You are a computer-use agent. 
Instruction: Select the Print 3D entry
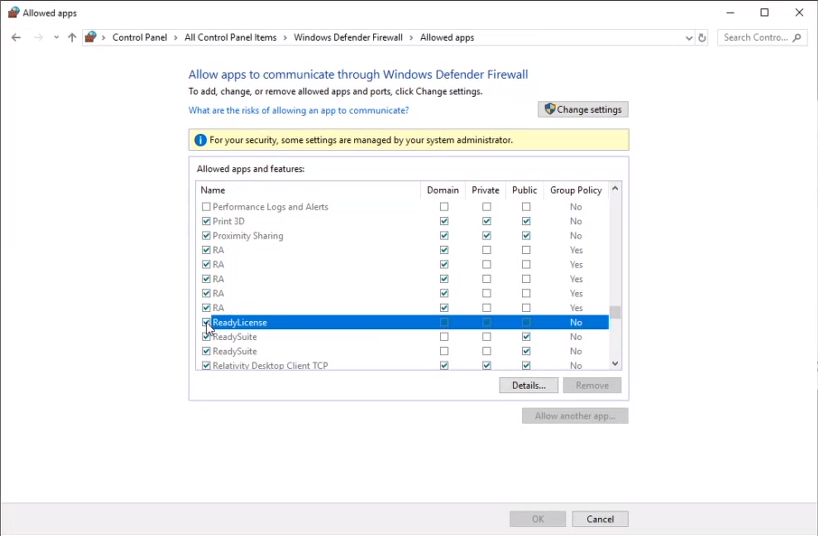pos(228,221)
